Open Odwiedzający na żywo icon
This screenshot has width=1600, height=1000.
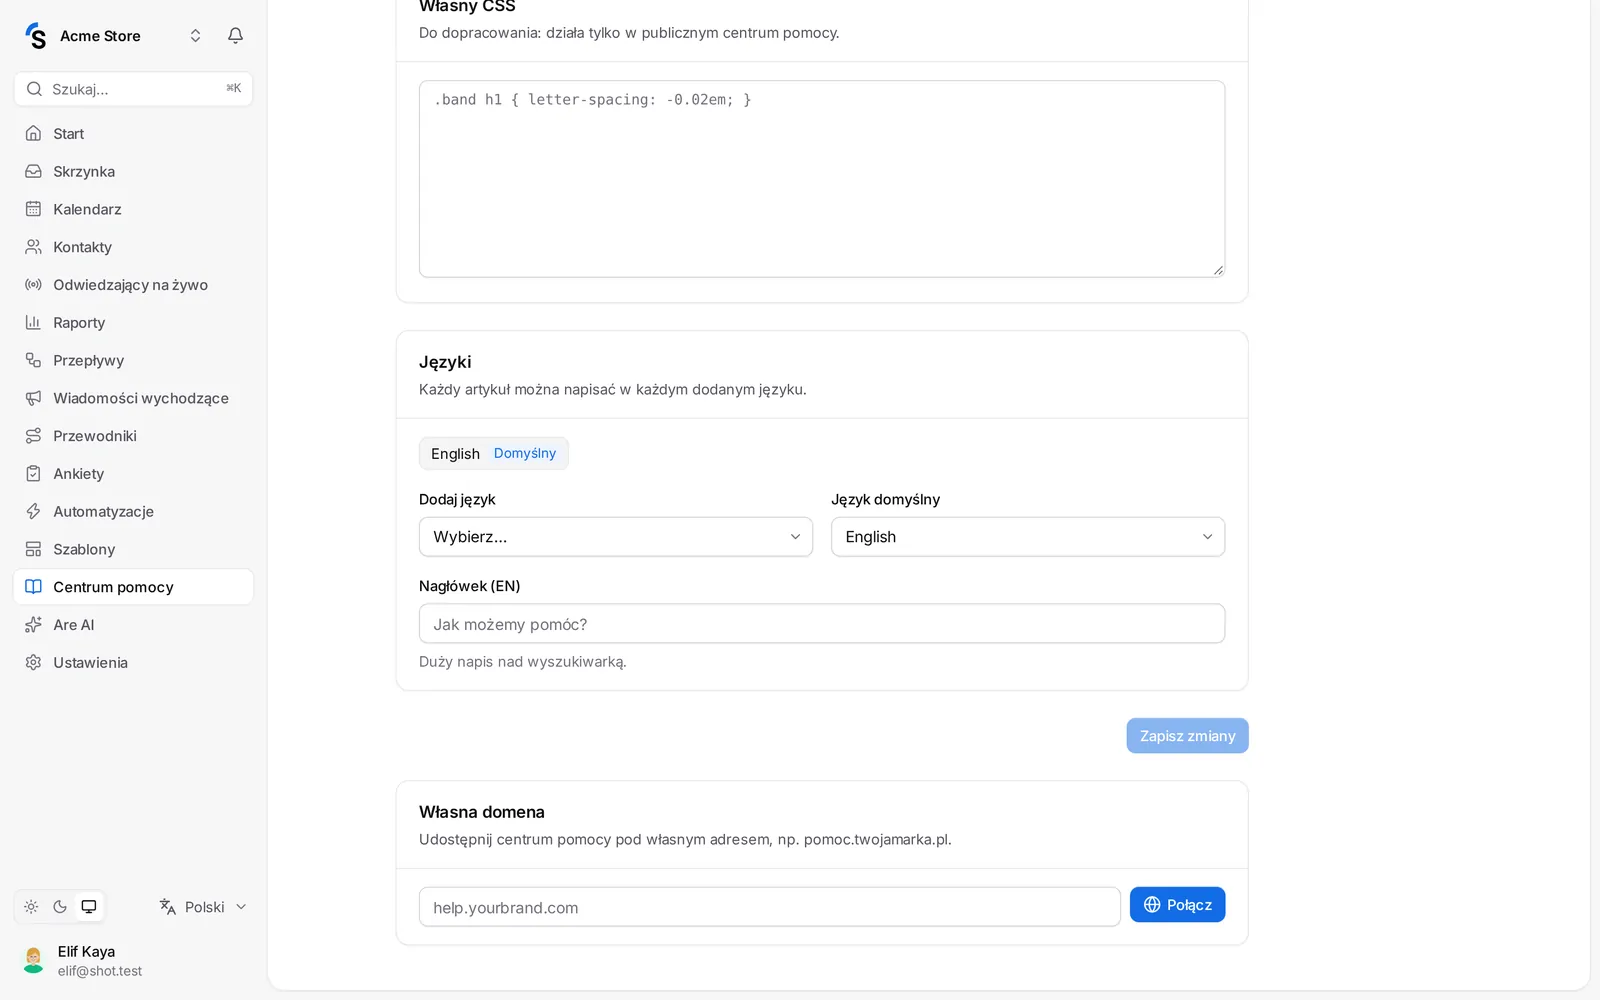pyautogui.click(x=33, y=285)
